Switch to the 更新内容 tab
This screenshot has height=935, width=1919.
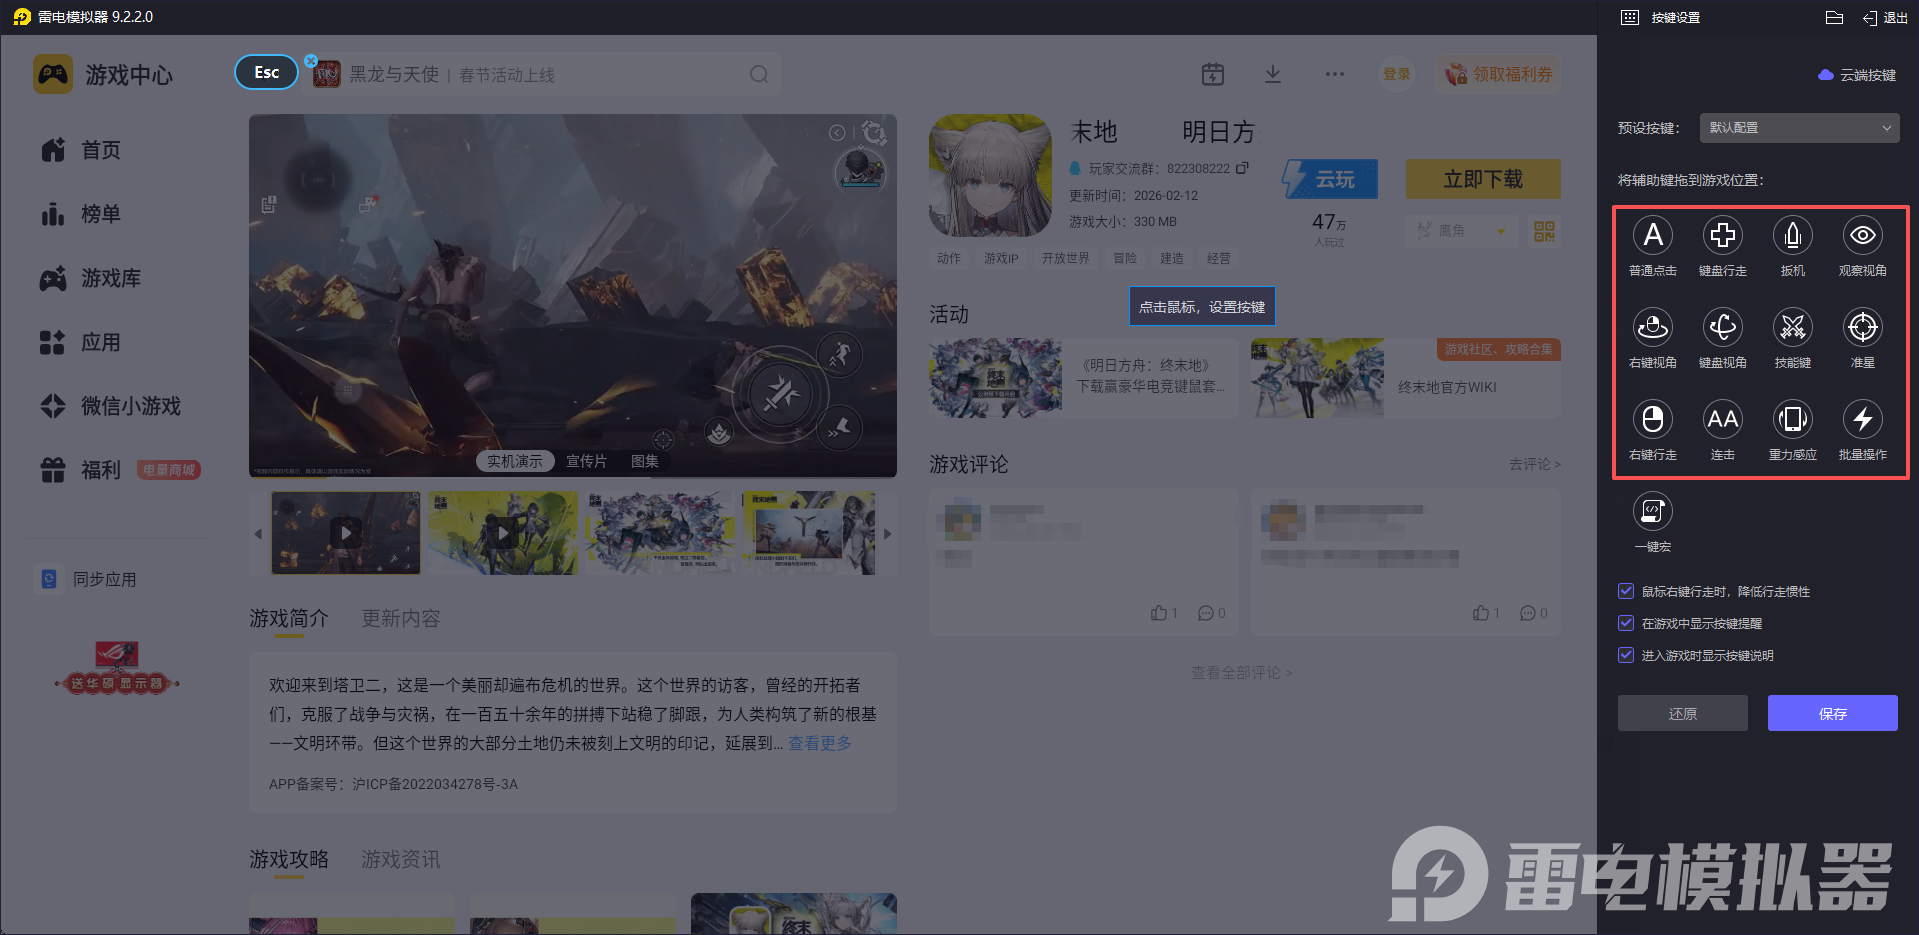pyautogui.click(x=401, y=619)
